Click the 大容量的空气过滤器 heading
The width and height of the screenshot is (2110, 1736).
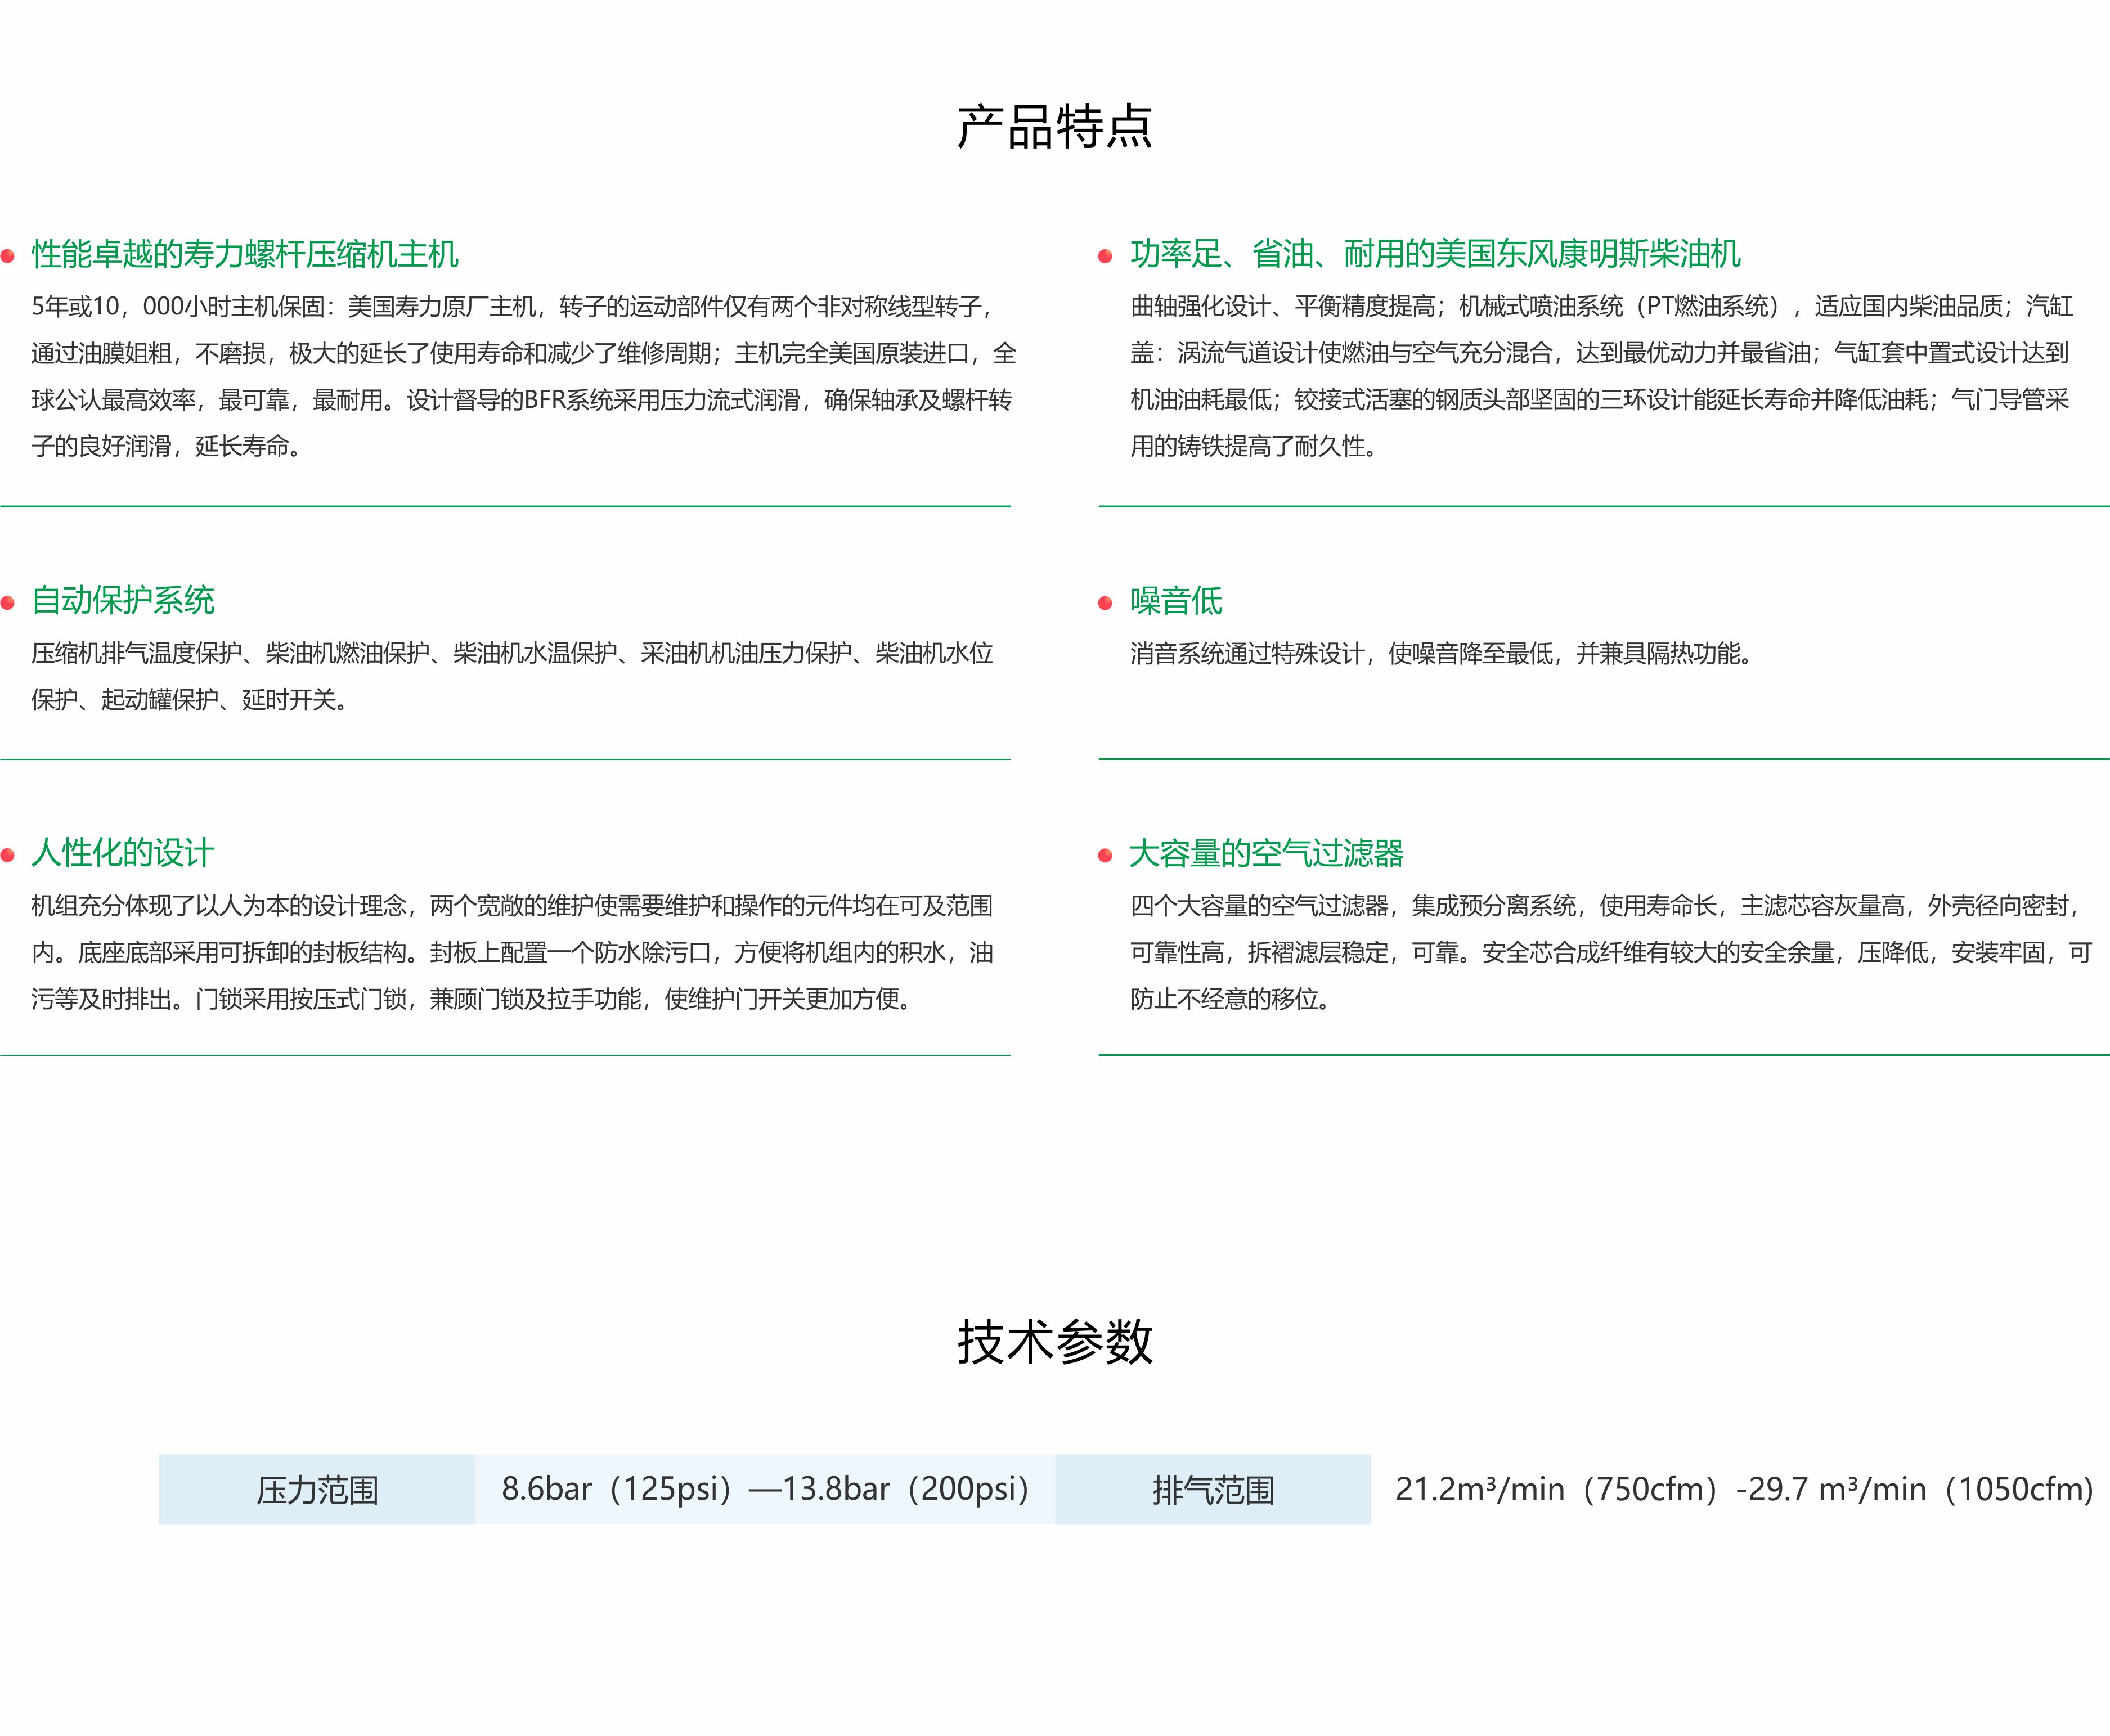pyautogui.click(x=1266, y=853)
